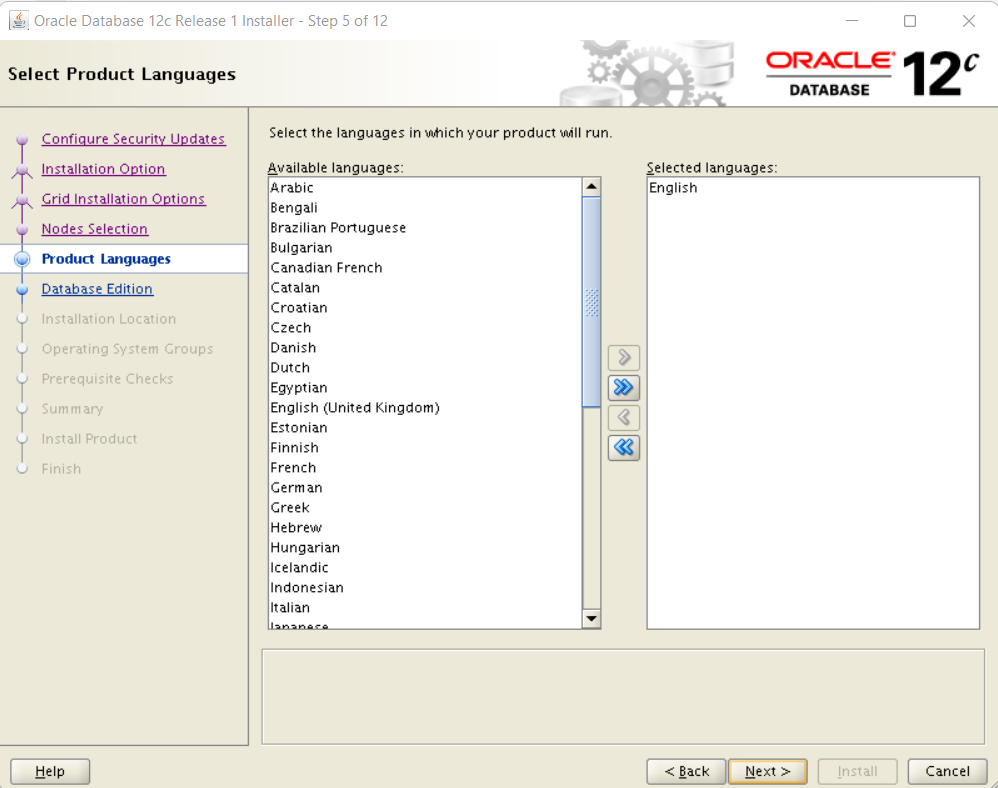Select English in Selected languages list
998x788 pixels.
813,188
